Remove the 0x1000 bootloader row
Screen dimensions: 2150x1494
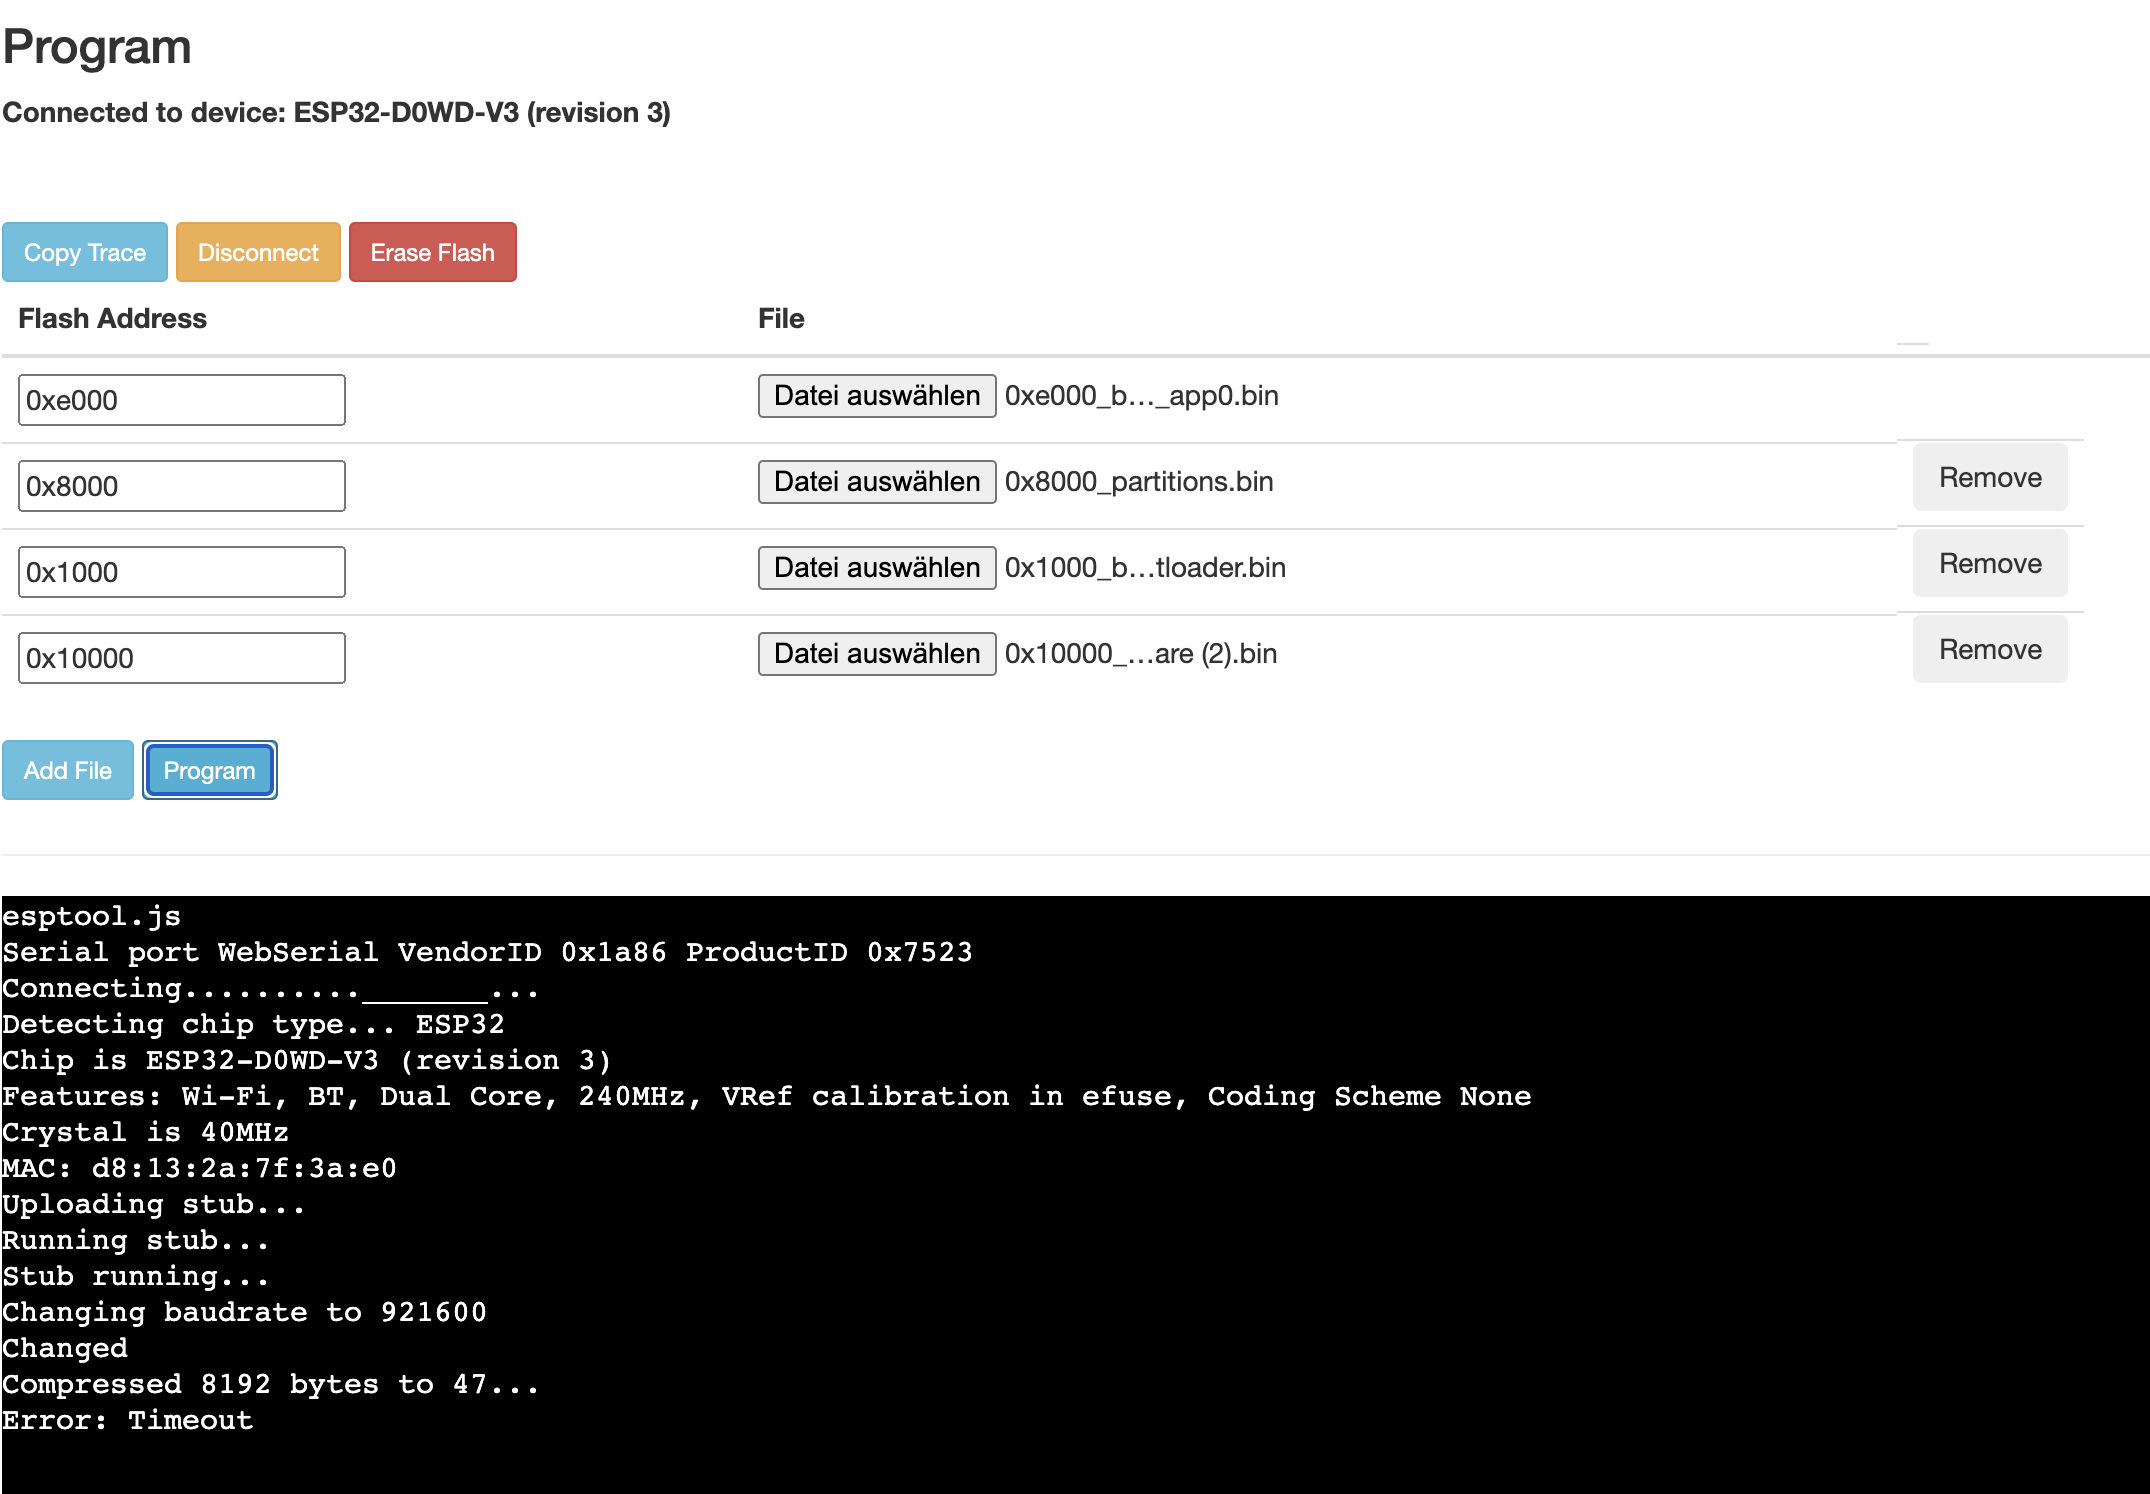tap(1990, 564)
